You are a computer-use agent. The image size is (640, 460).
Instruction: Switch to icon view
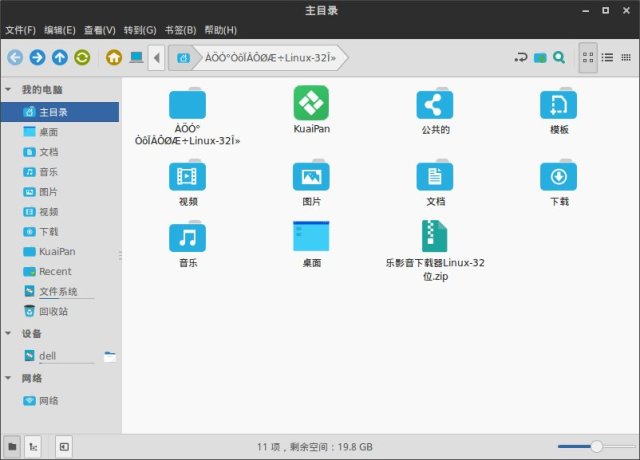(x=588, y=58)
